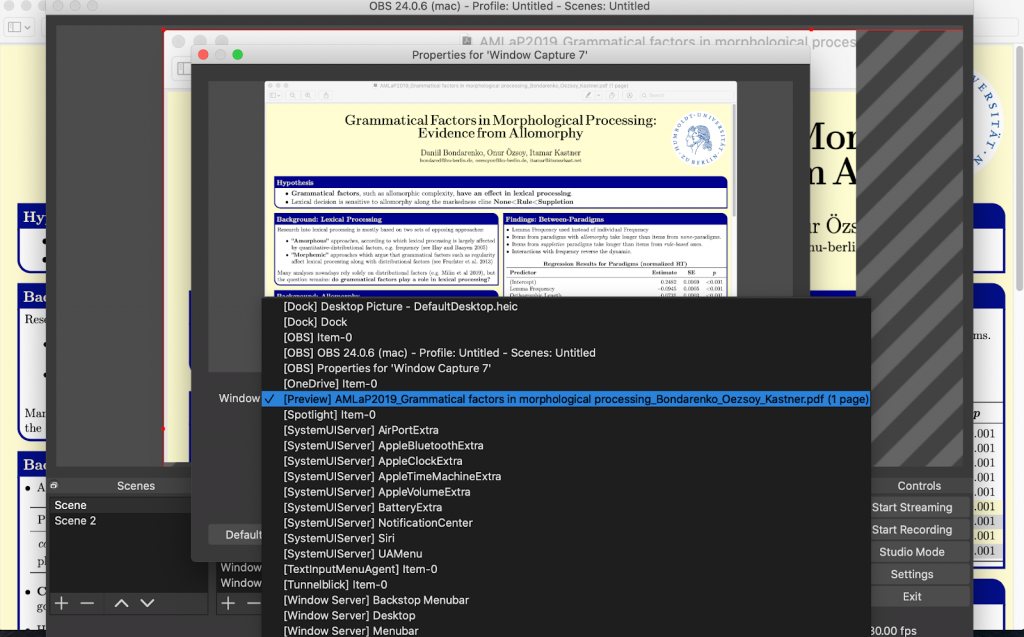This screenshot has height=637, width=1024.
Task: Select '[SystemUIServer] NotificationCenter' option
Action: (566, 523)
